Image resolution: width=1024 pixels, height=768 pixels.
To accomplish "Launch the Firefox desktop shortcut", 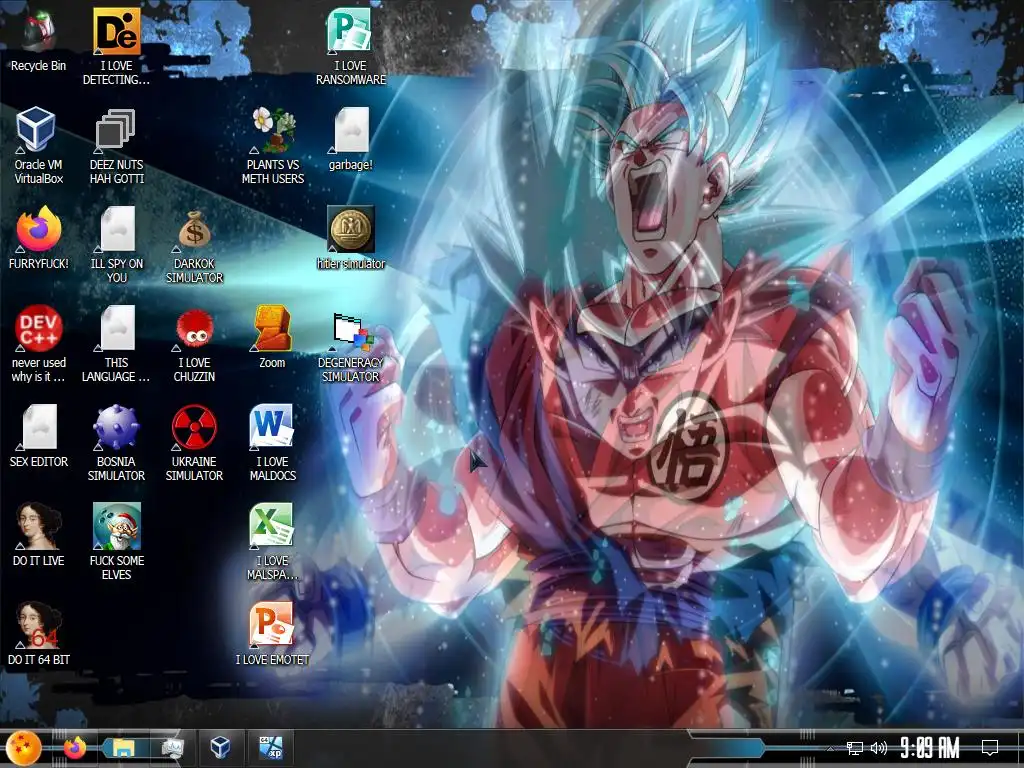I will pyautogui.click(x=38, y=229).
